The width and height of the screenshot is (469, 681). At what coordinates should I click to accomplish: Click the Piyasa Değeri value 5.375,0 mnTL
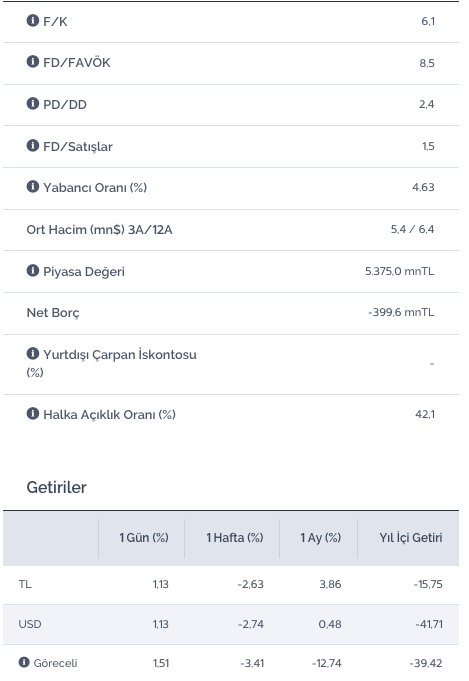(400, 271)
